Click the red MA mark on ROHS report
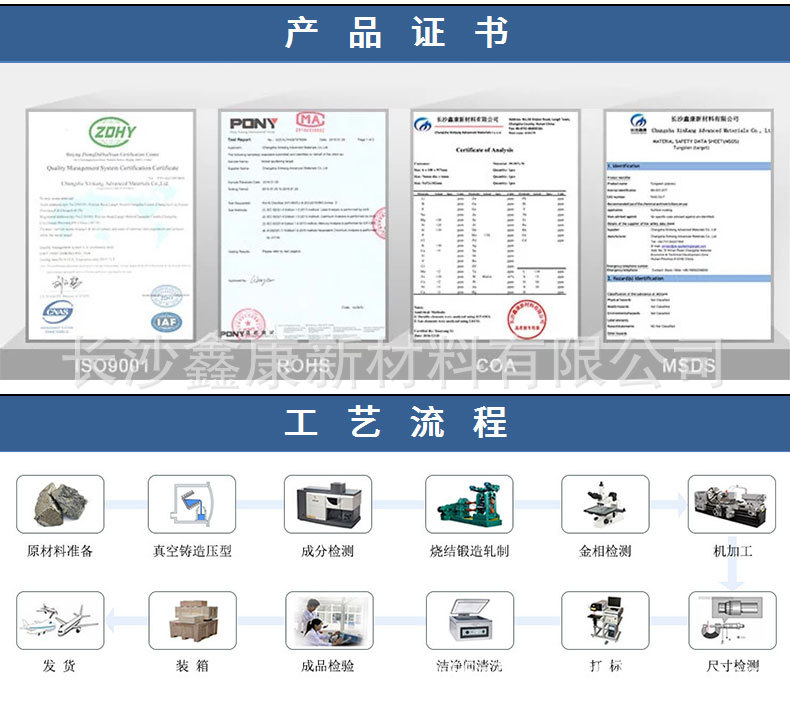 coord(310,120)
